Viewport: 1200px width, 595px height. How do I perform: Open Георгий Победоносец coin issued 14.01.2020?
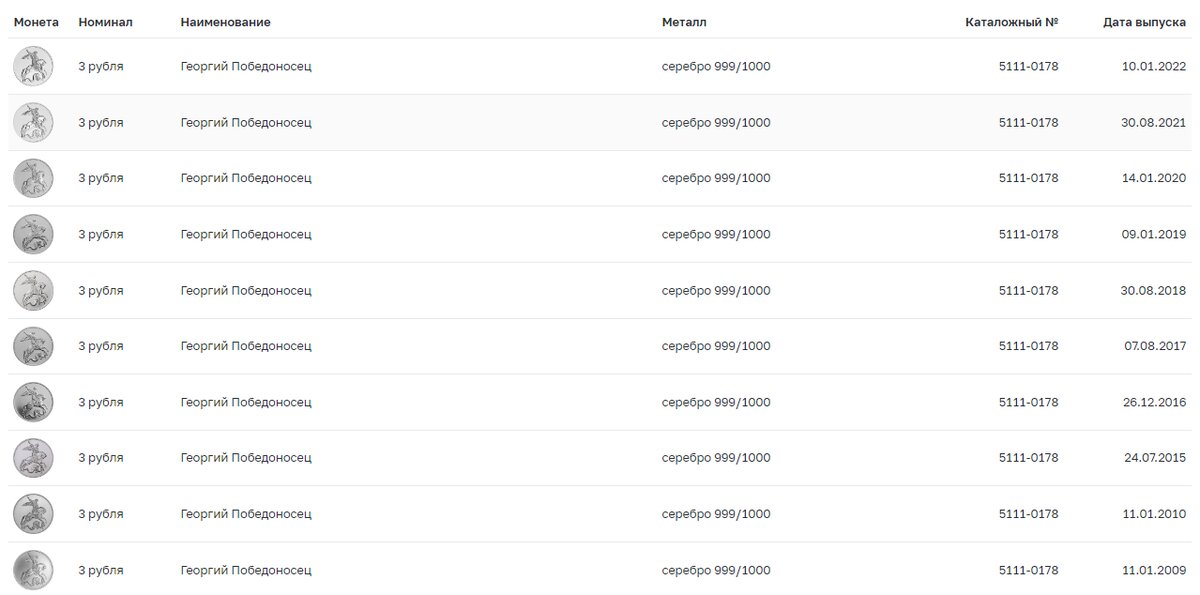point(246,179)
